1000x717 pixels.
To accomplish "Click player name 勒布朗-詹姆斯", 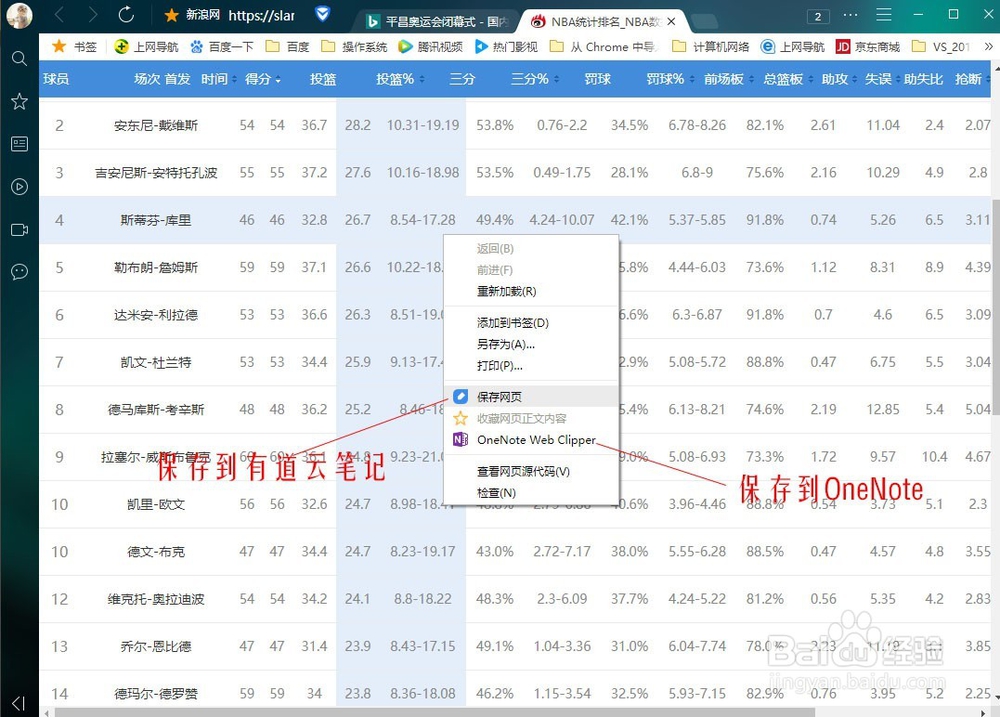I will tap(156, 267).
